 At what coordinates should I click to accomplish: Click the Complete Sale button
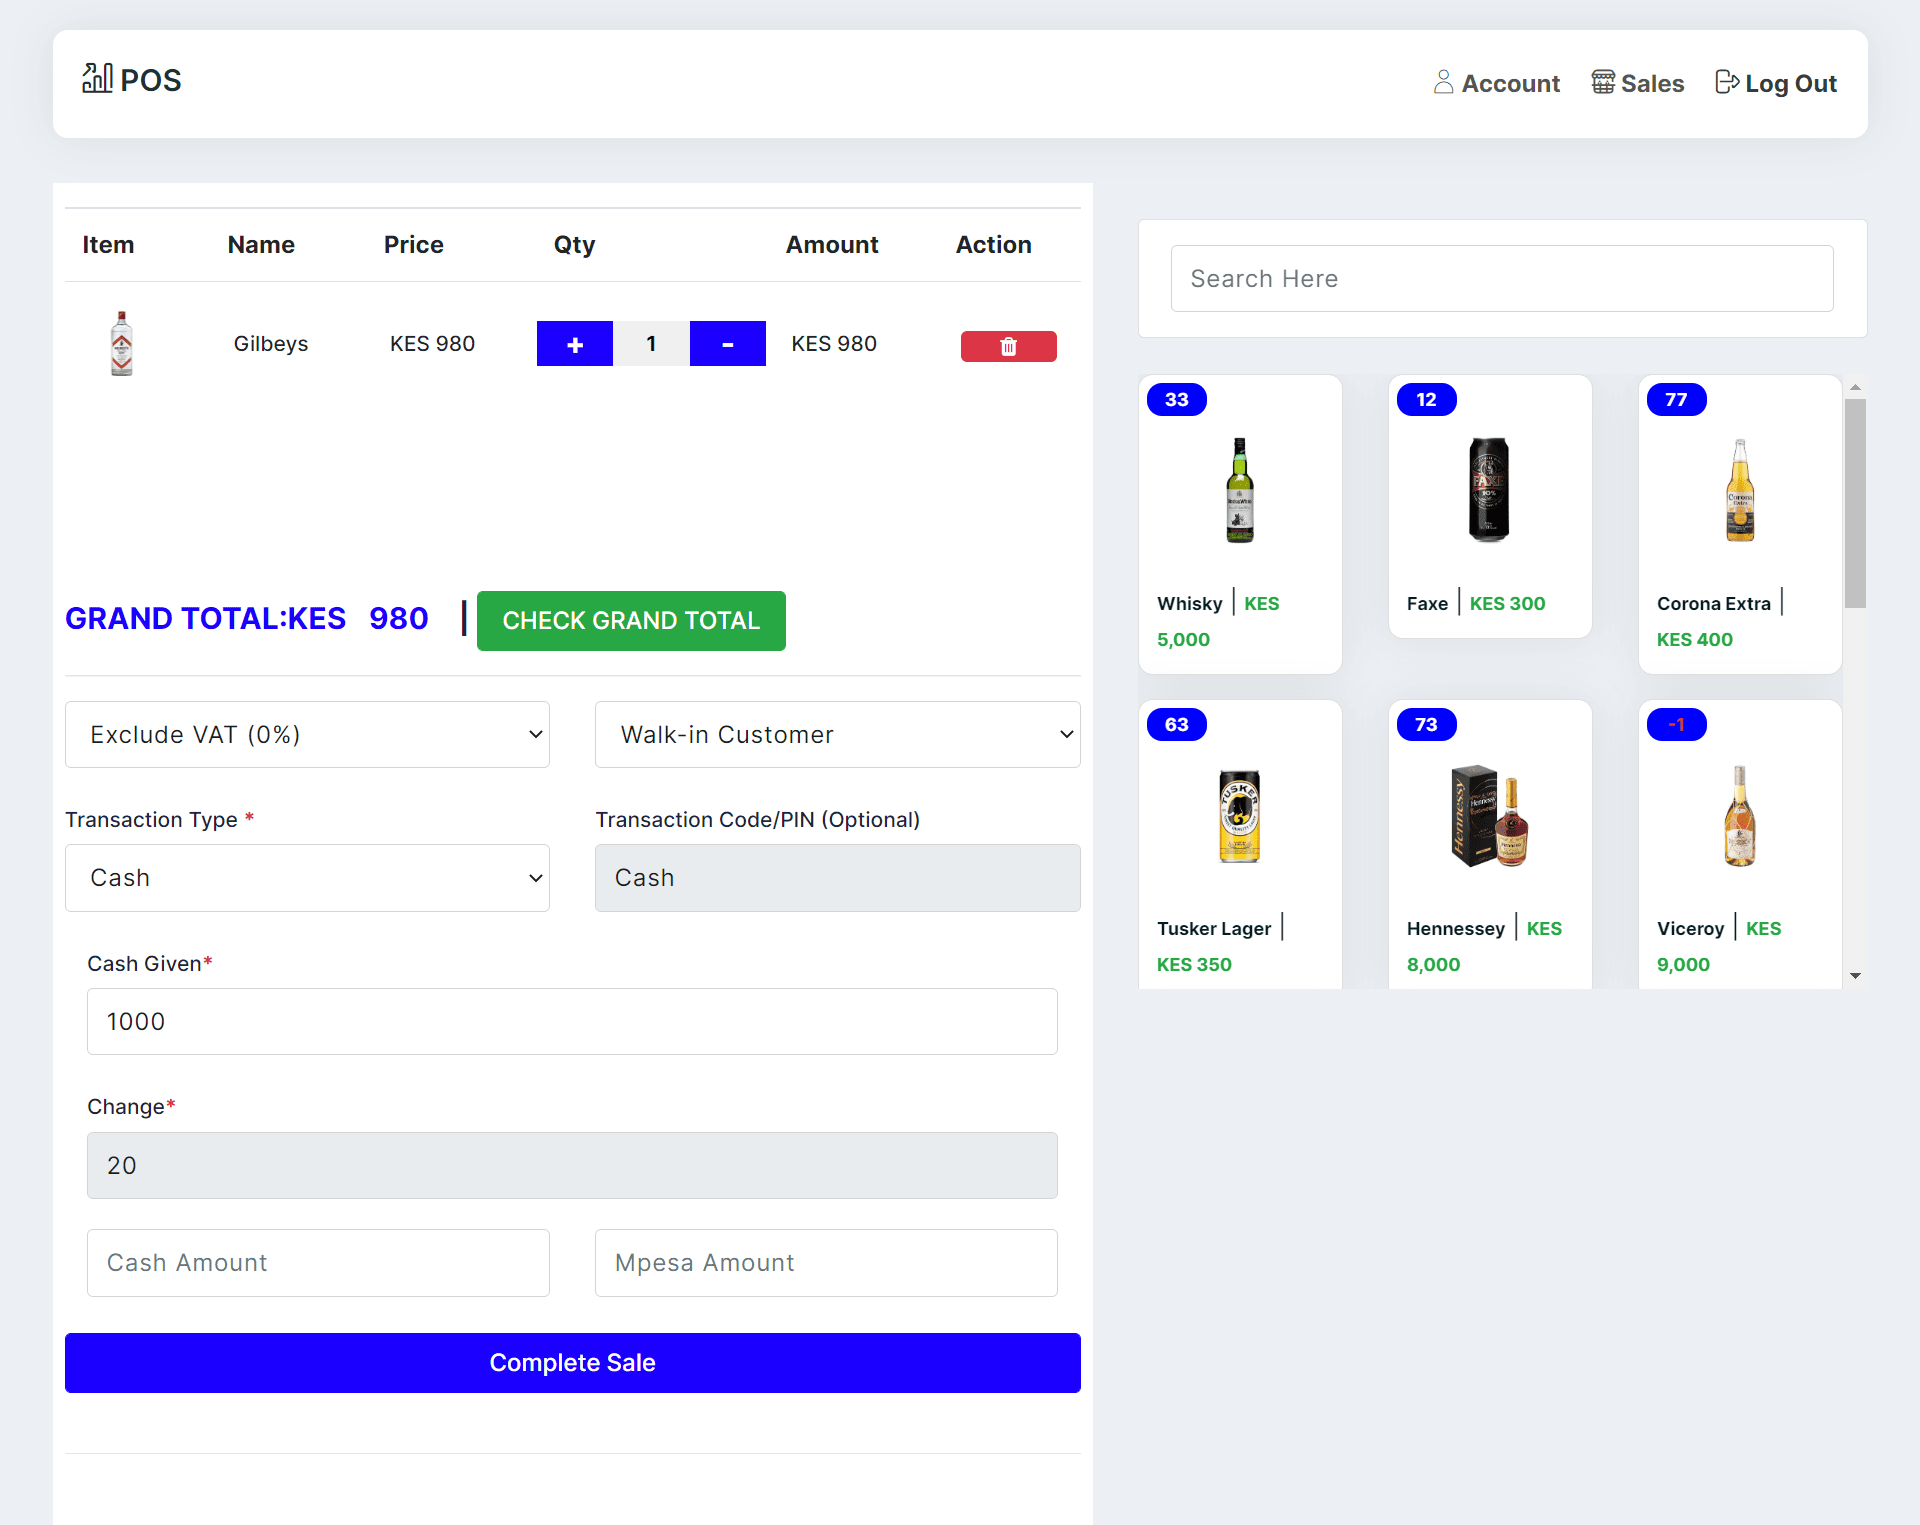pos(572,1363)
